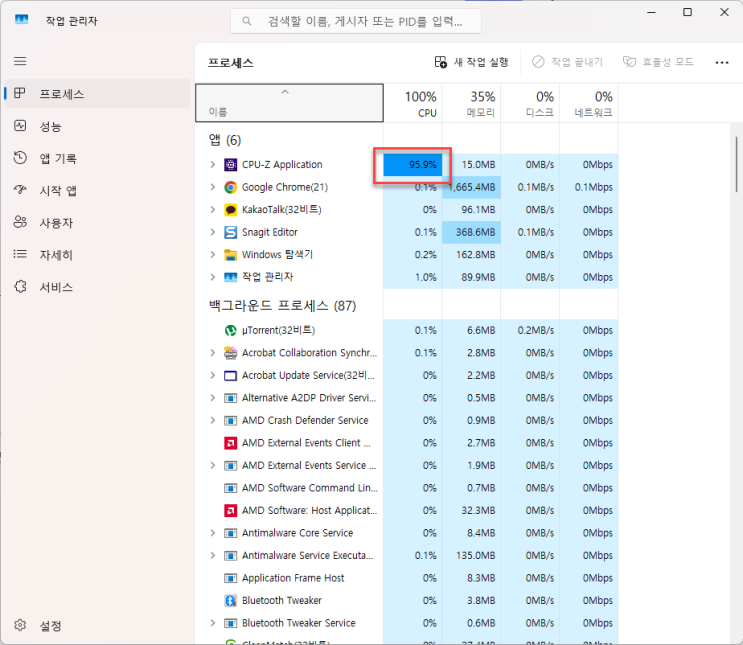
Task: Open the hamburger navigation menu
Action: pos(20,61)
